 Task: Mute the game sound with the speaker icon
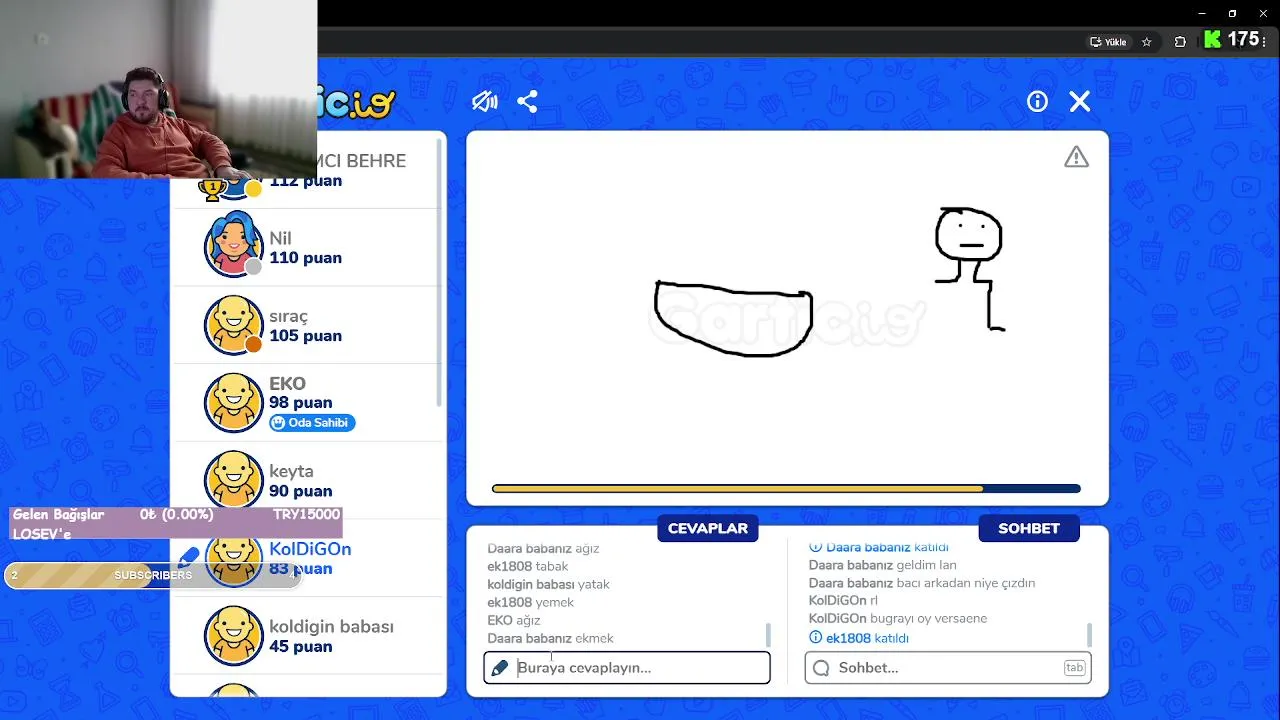click(485, 101)
